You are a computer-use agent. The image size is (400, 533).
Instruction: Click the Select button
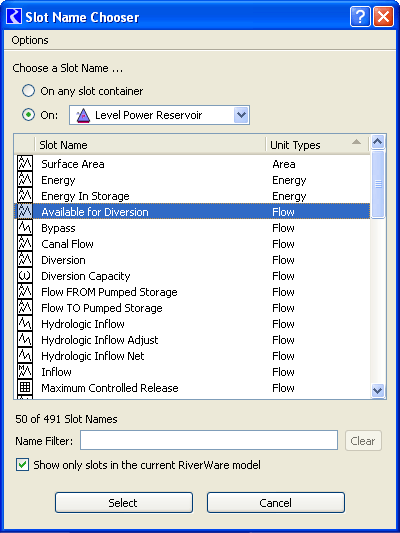[x=124, y=502]
